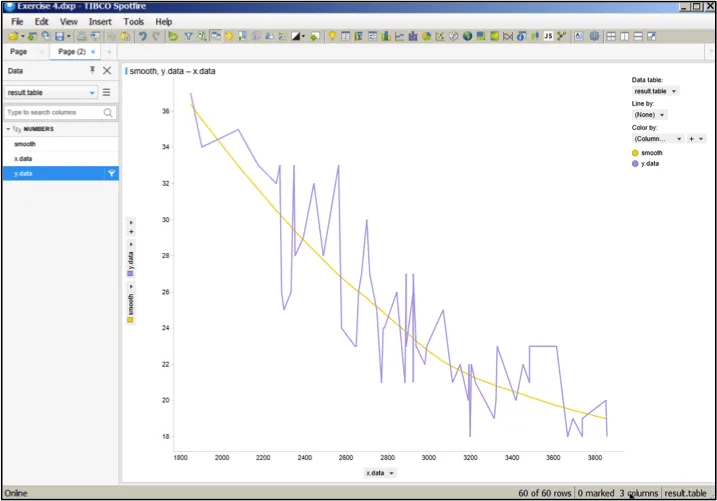Switch to the first Page tab

point(19,52)
